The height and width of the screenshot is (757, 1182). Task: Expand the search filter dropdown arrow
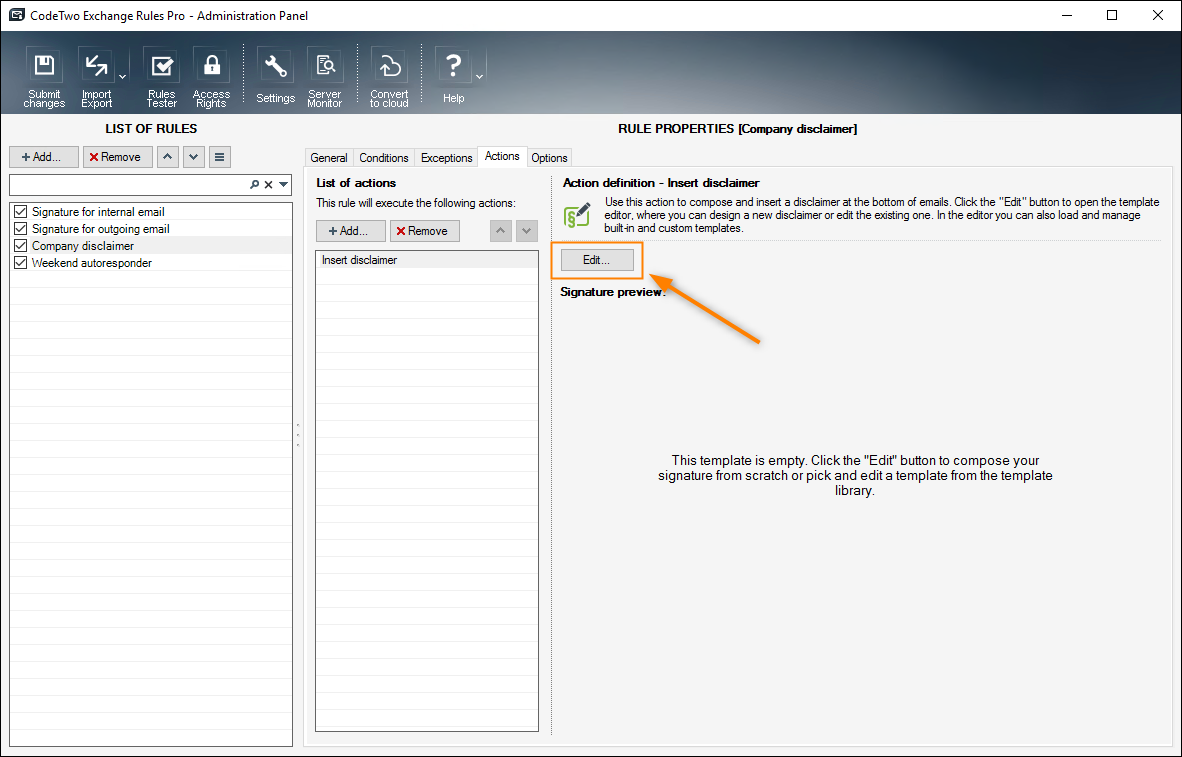(x=283, y=185)
